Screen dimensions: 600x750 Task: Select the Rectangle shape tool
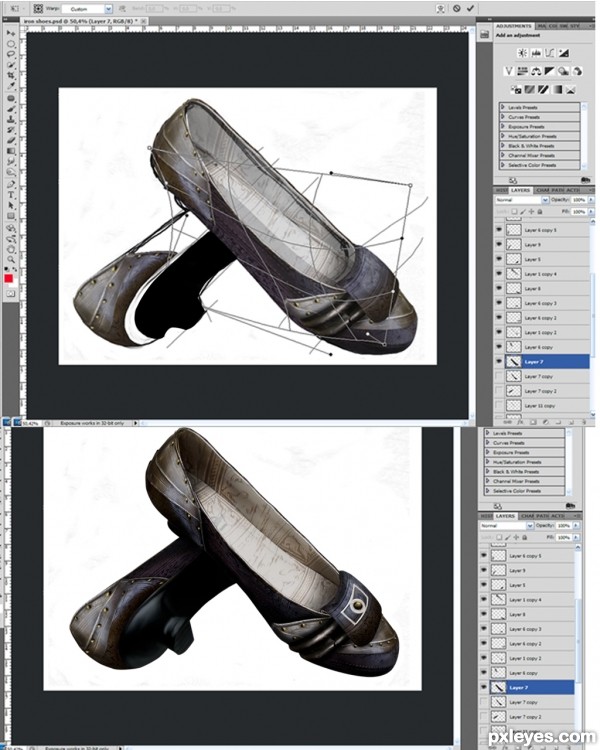click(x=11, y=216)
